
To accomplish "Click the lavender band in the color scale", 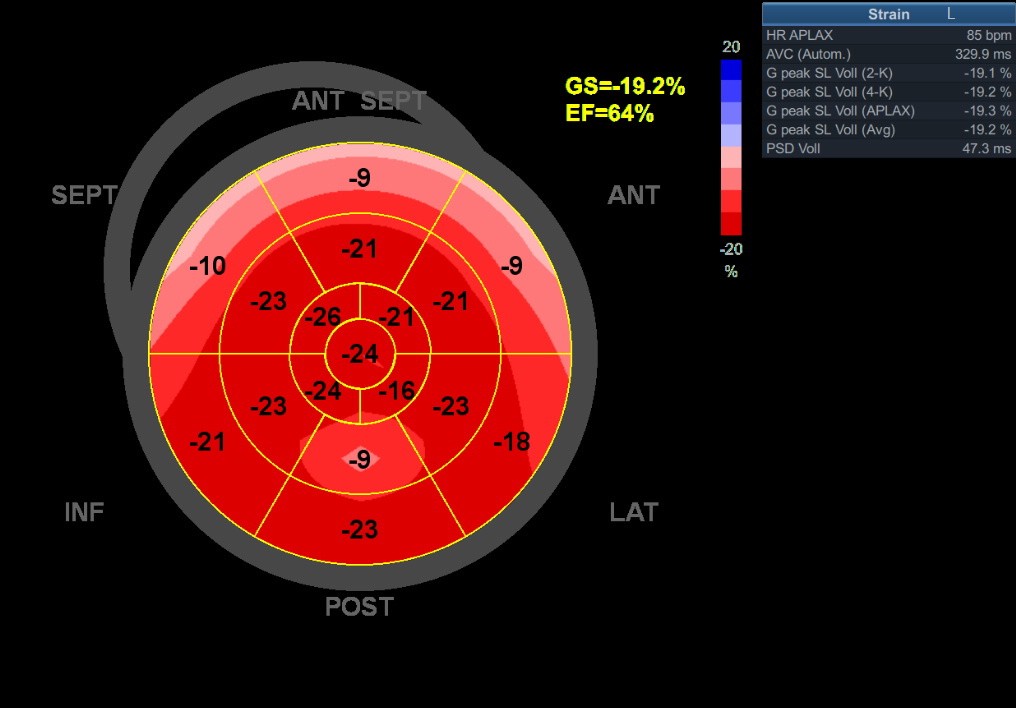I will tap(731, 135).
